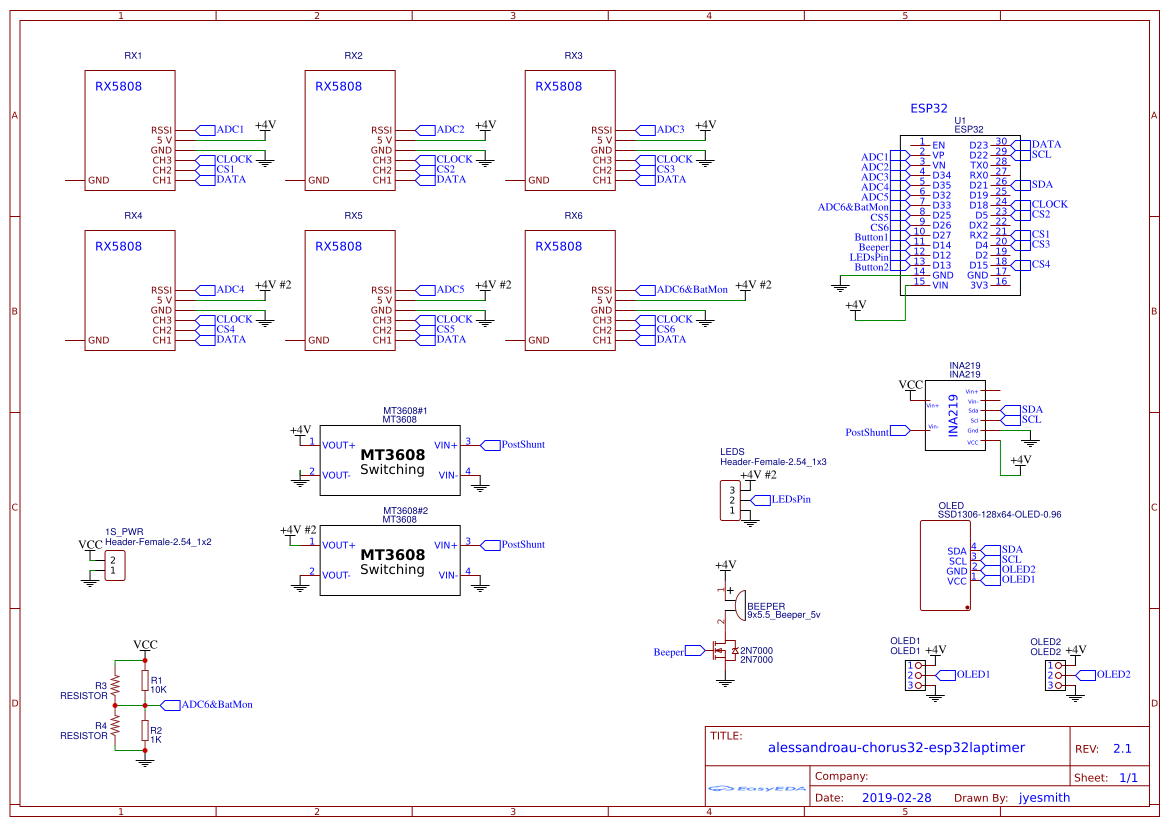Viewport: 1171px width, 827px height.
Task: Select the RX3 RX5808 module body
Action: coord(571,131)
